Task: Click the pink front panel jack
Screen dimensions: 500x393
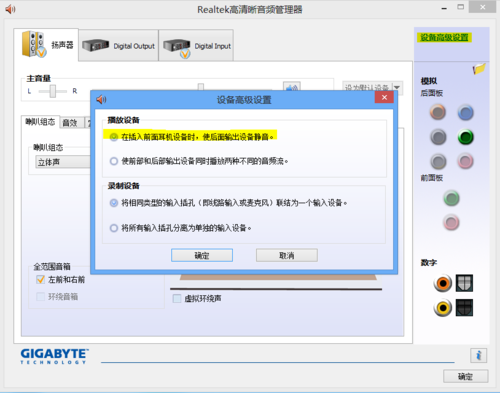Action: tap(451, 222)
